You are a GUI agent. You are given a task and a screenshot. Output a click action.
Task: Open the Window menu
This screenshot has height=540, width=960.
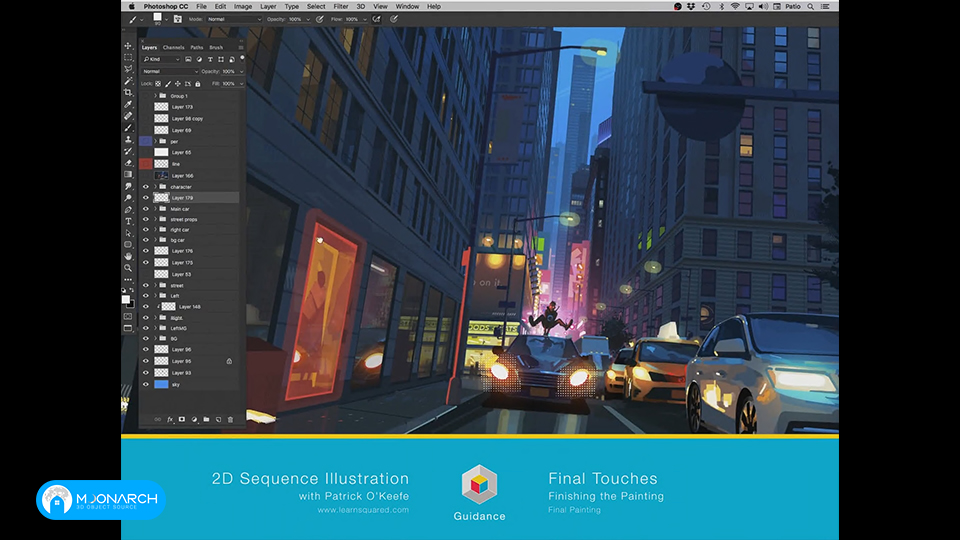pyautogui.click(x=407, y=6)
